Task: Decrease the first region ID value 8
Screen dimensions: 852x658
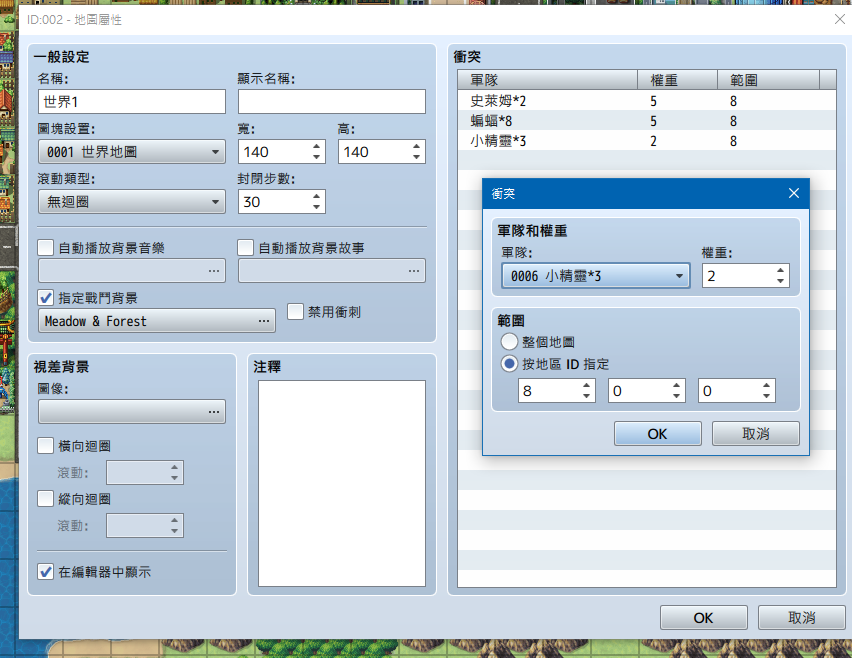Action: coord(586,396)
